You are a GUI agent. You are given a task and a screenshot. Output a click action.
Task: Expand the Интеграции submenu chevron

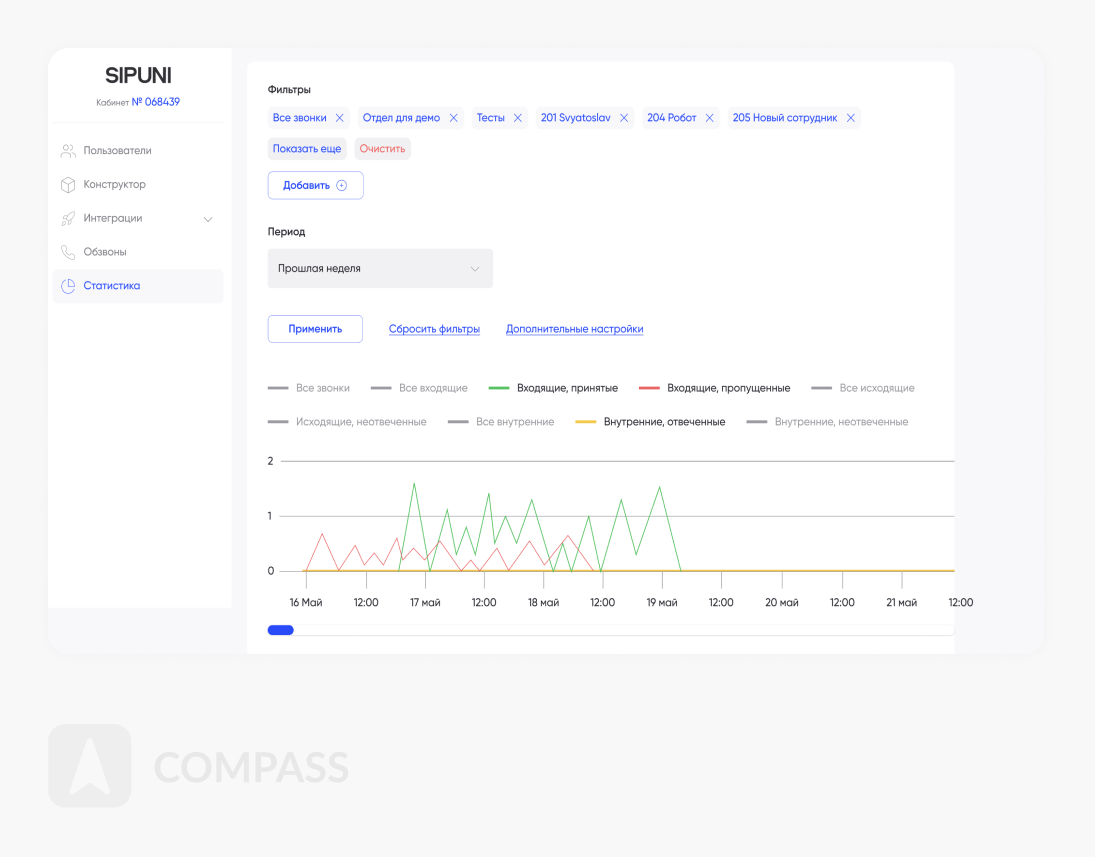click(x=208, y=219)
